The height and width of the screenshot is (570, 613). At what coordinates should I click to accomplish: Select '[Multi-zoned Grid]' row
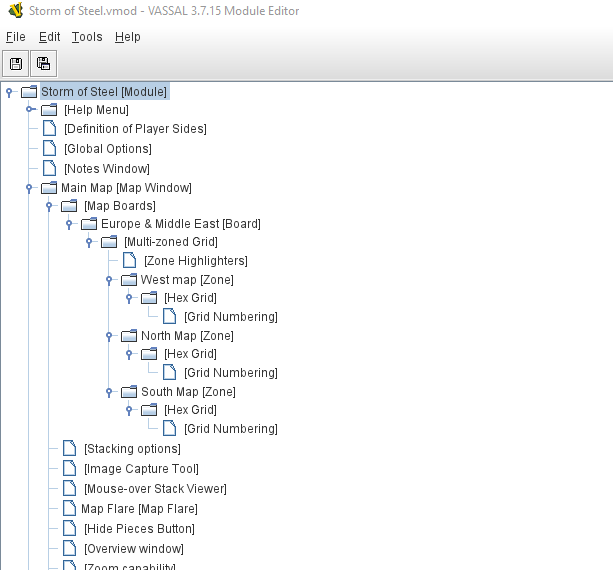tap(171, 242)
